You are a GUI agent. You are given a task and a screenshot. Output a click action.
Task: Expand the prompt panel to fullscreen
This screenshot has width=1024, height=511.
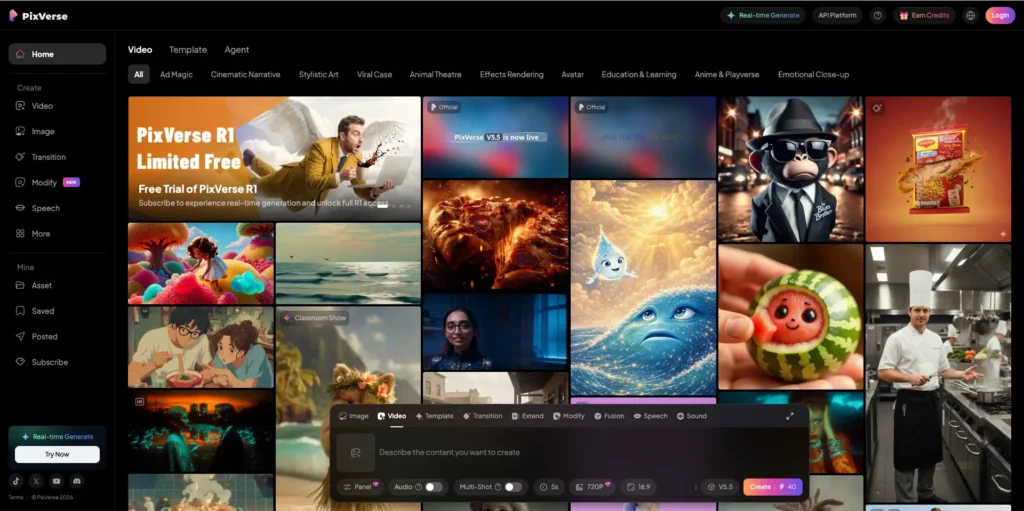pyautogui.click(x=790, y=416)
